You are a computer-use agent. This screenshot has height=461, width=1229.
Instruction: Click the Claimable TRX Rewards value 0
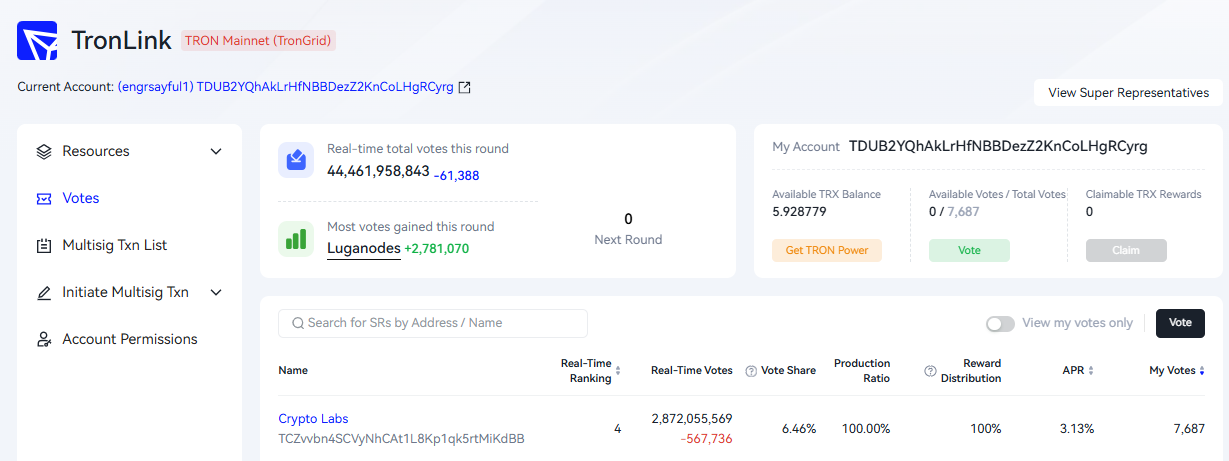1089,212
